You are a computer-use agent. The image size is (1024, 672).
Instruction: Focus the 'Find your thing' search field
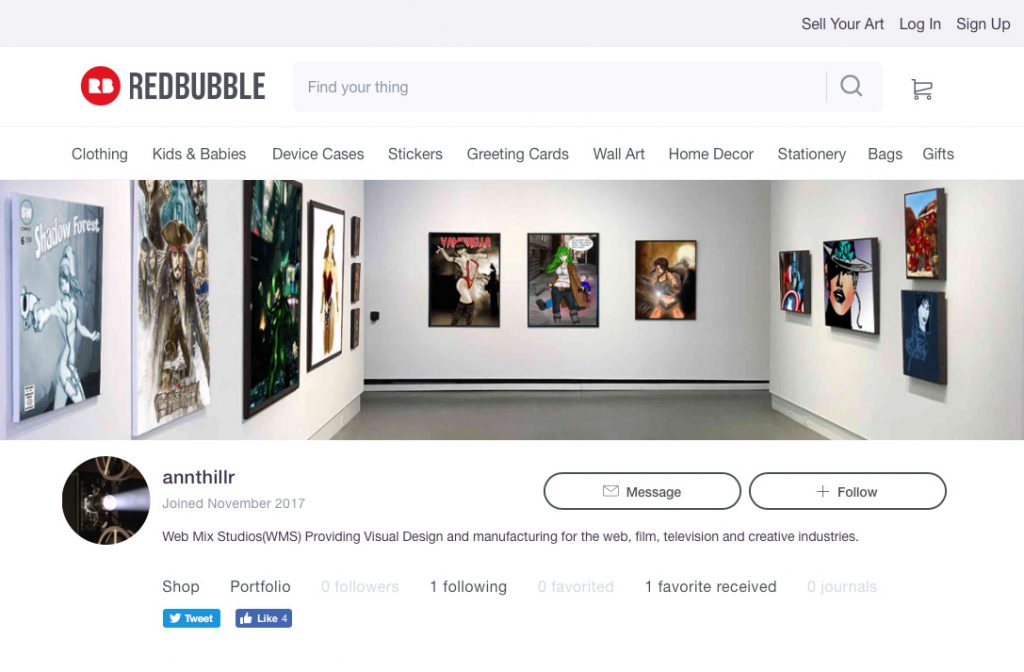click(562, 87)
